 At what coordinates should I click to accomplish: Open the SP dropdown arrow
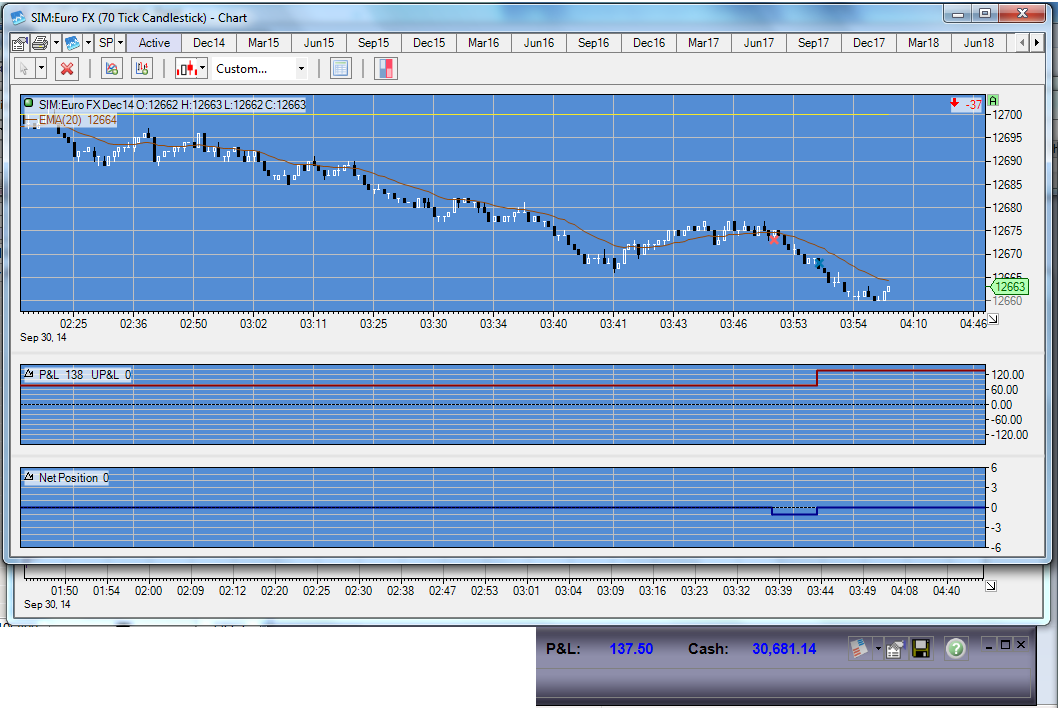click(x=120, y=43)
